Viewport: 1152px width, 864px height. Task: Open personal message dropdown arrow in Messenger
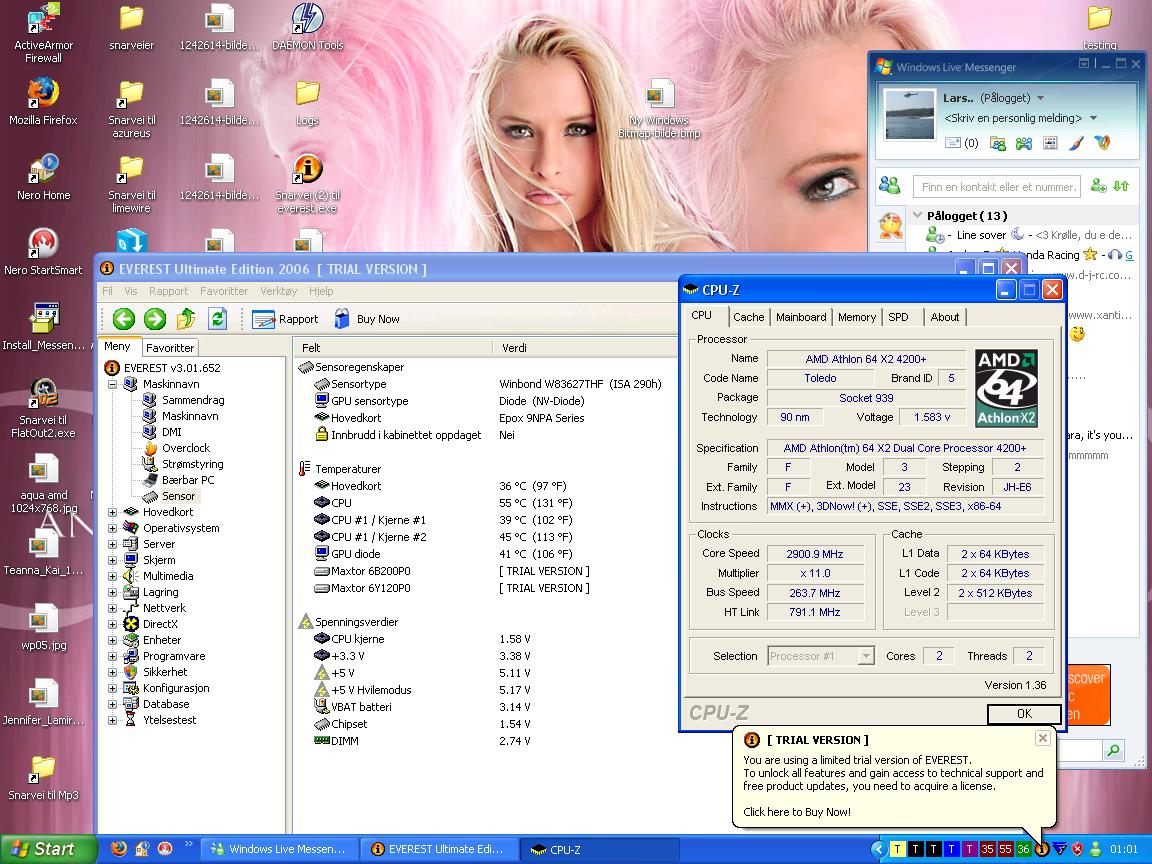point(1093,118)
